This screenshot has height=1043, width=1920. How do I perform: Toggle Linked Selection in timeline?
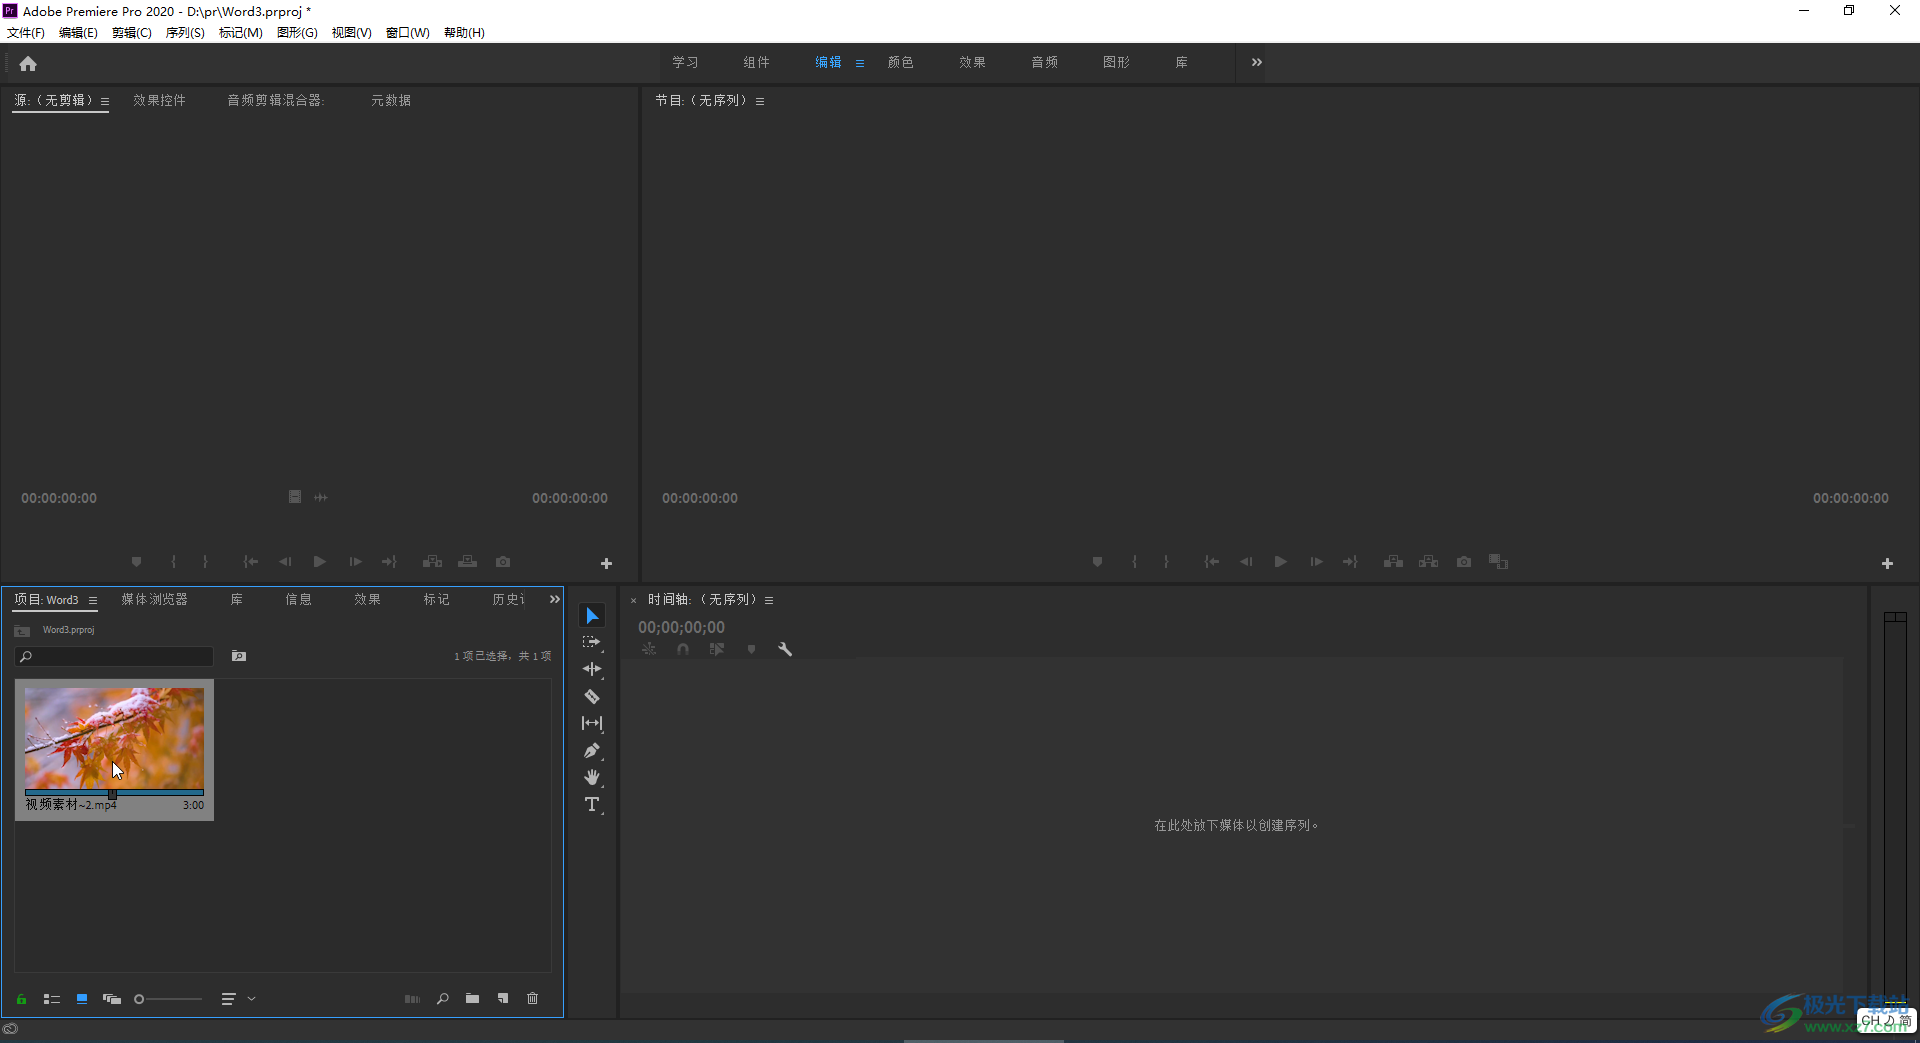[717, 649]
